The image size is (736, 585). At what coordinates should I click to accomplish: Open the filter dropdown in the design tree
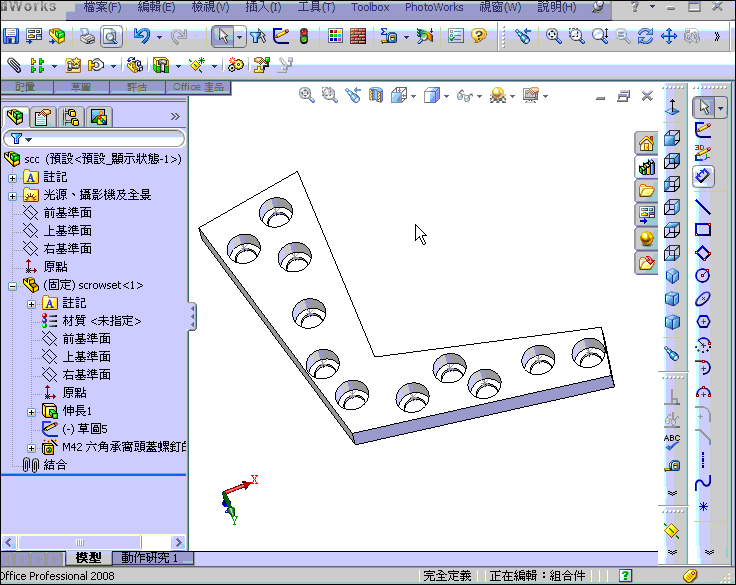click(x=29, y=139)
